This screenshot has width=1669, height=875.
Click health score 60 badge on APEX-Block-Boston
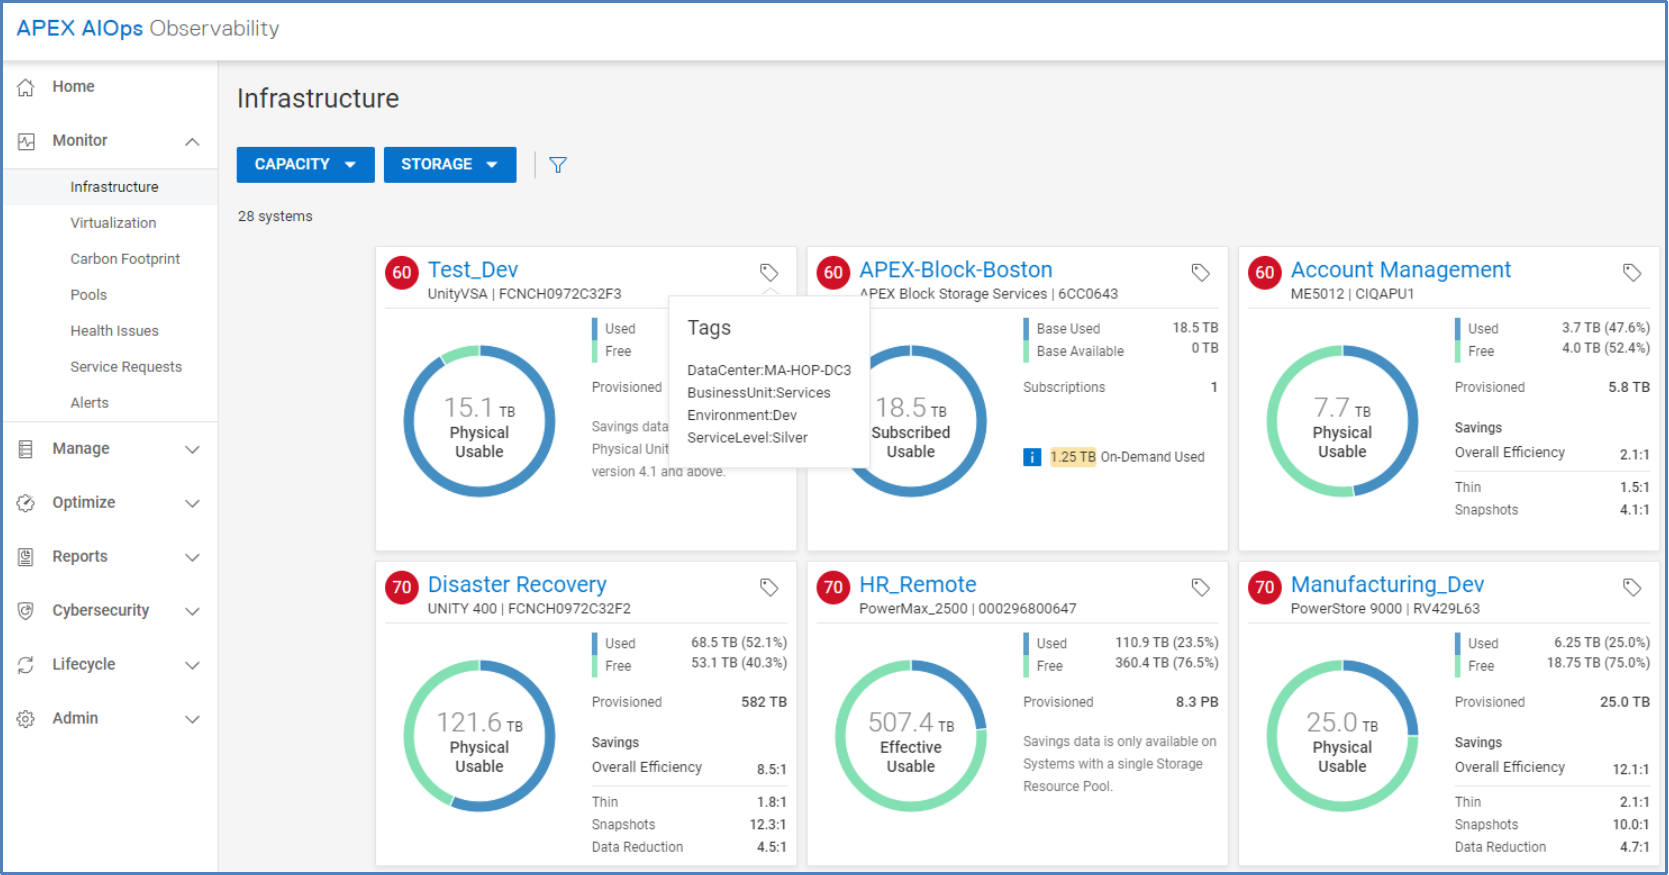[834, 272]
